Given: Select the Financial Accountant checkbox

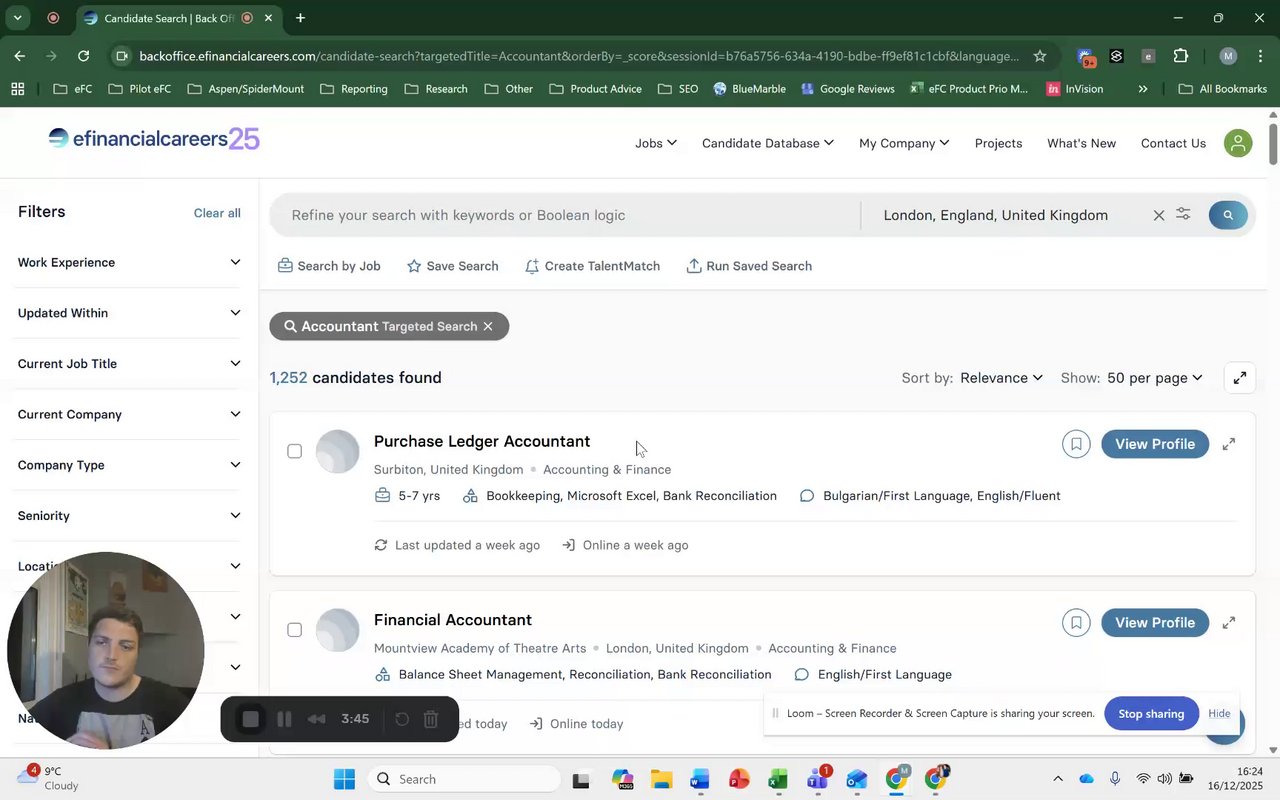Looking at the screenshot, I should coord(294,630).
